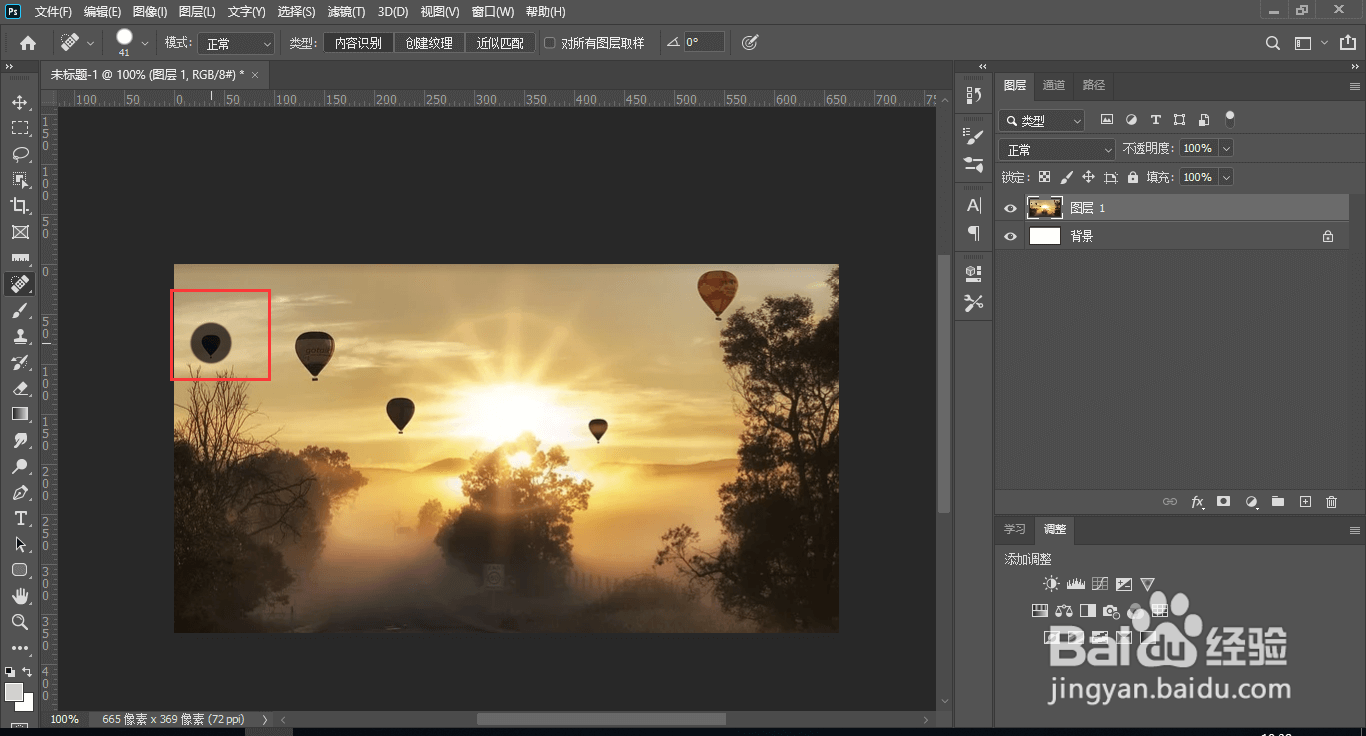This screenshot has width=1366, height=736.
Task: Select the Horizontal Type tool
Action: point(20,518)
